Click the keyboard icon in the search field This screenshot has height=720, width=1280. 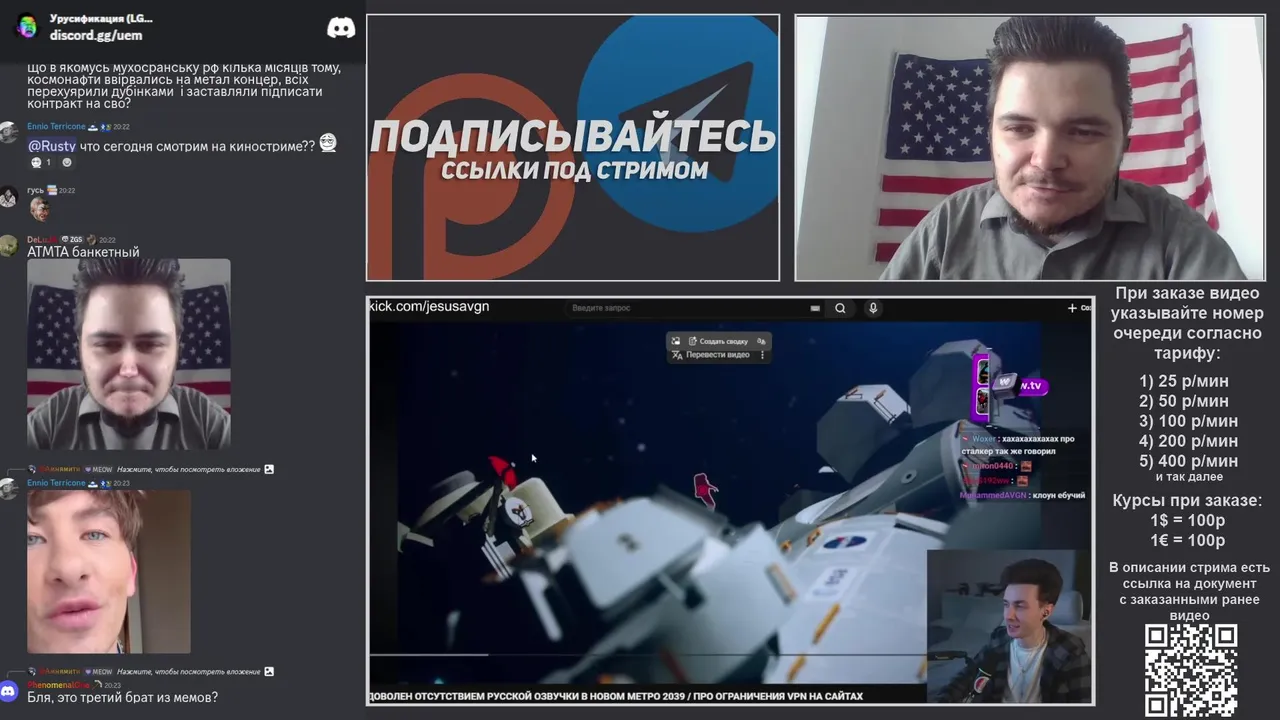(x=815, y=308)
